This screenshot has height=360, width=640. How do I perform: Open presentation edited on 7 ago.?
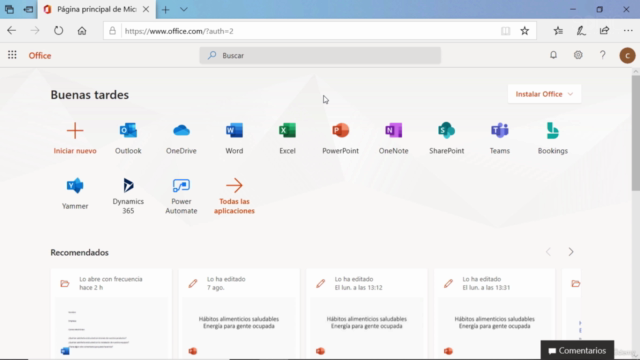point(239,313)
